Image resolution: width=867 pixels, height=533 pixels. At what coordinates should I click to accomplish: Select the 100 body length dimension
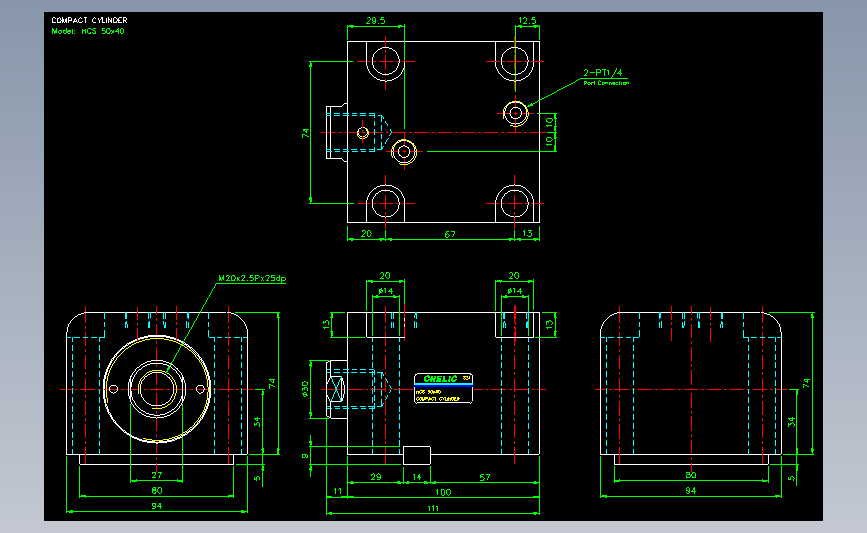click(x=443, y=492)
